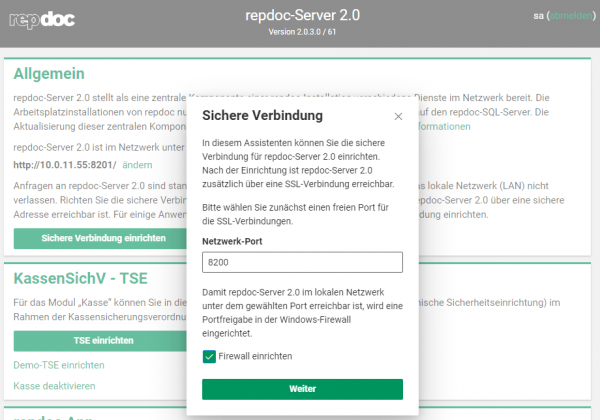Click the KassenSichV - TSE heading
Viewport: 600px width, 420px height.
(80, 278)
